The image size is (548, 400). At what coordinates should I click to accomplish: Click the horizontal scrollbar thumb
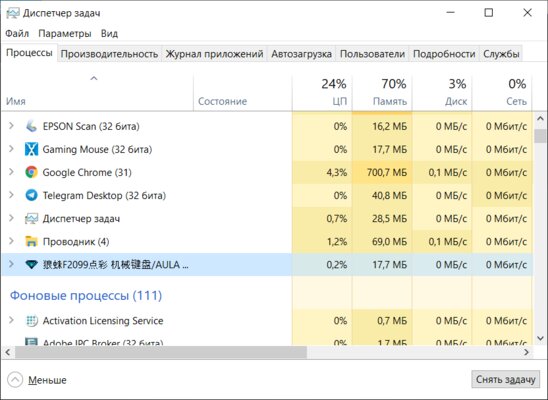point(161,352)
